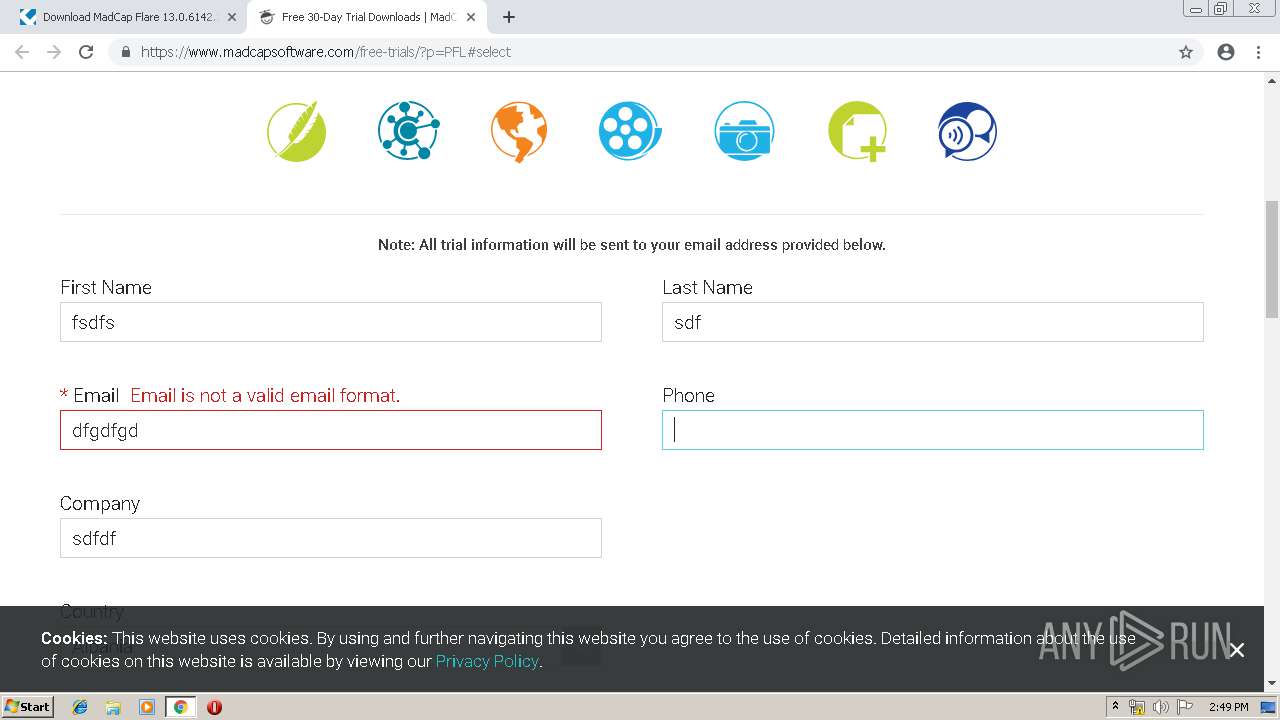Screen dimensions: 1280x720
Task: Close the Free 30-Day Trial Downloads tab
Action: tap(471, 17)
